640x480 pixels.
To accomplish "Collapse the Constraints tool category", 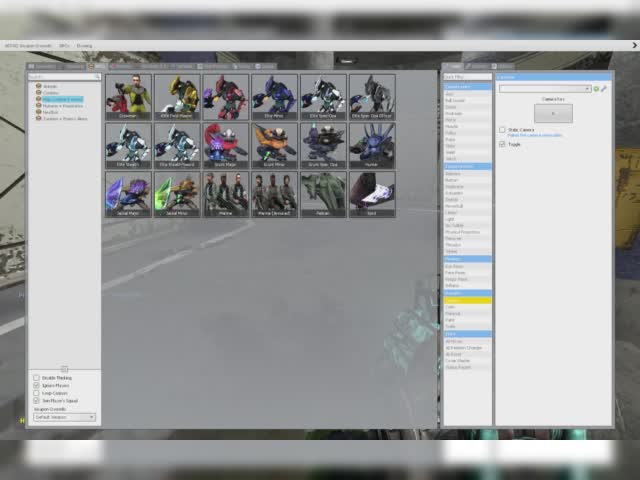I will (468, 87).
